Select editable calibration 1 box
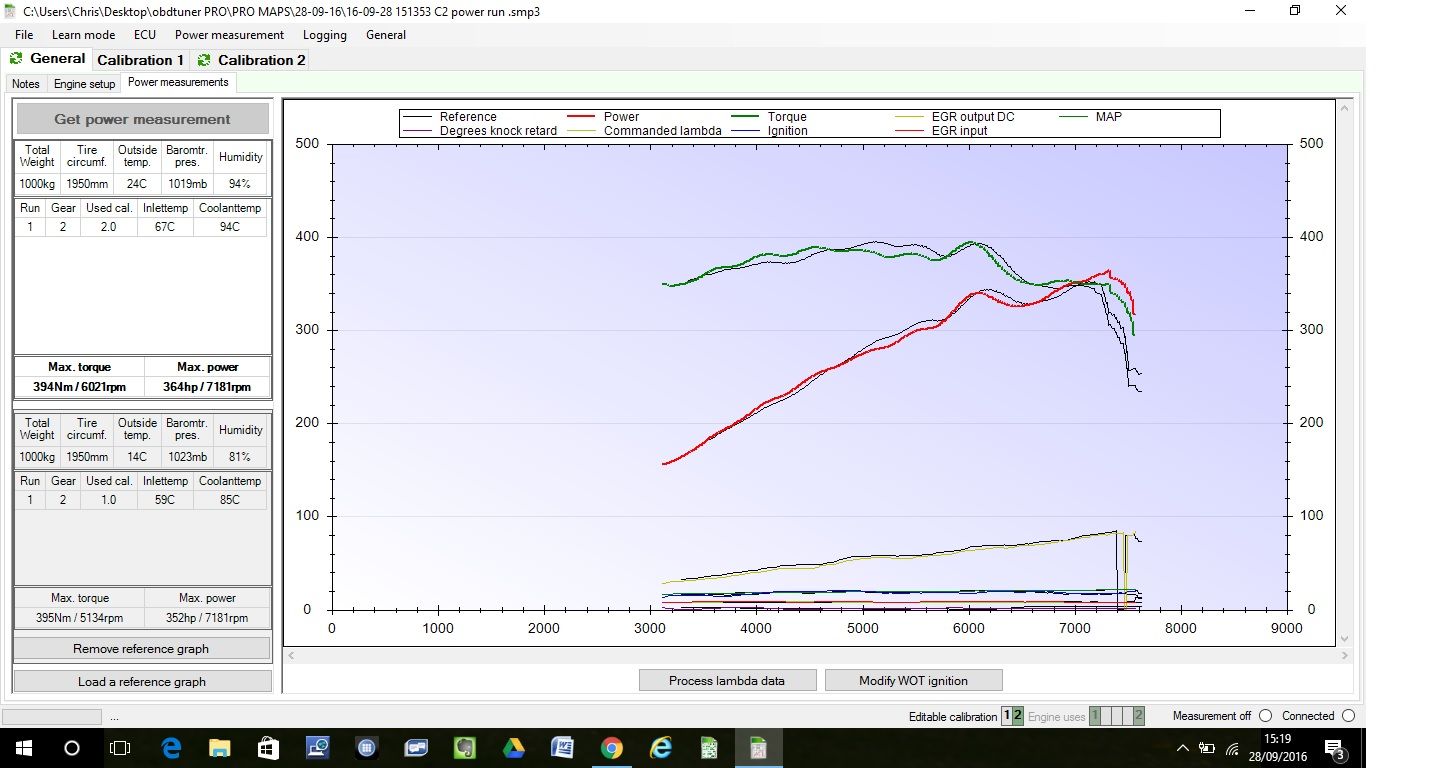 click(x=1007, y=716)
